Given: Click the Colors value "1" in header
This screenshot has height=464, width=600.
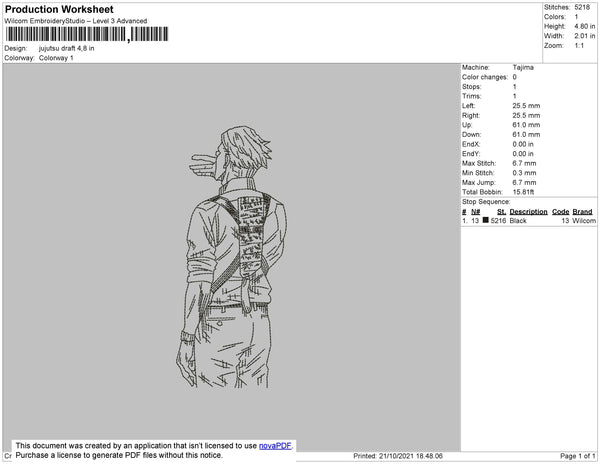Looking at the screenshot, I should (x=576, y=17).
